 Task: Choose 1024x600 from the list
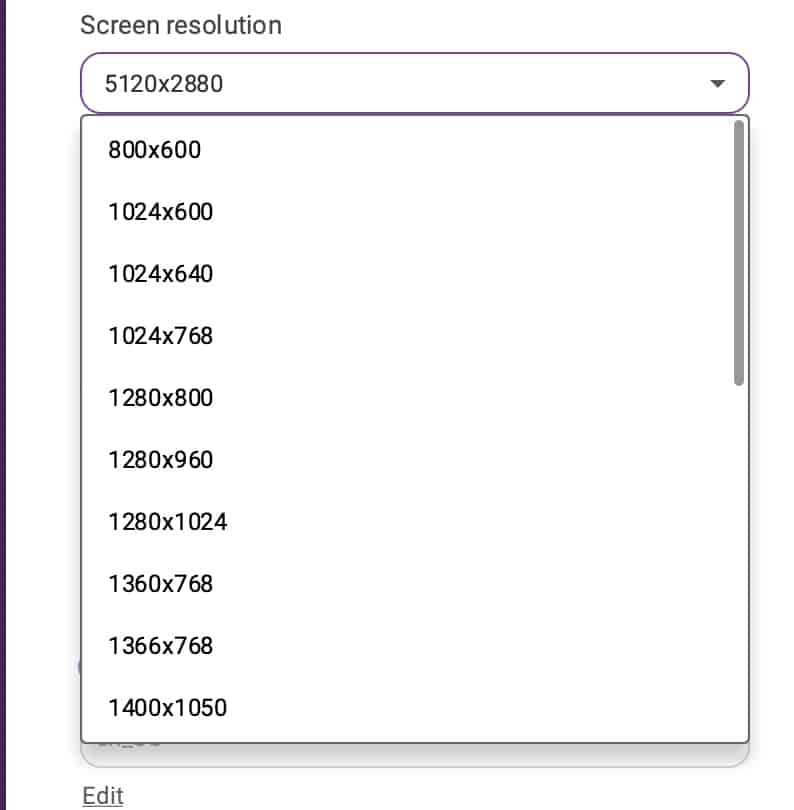[161, 212]
